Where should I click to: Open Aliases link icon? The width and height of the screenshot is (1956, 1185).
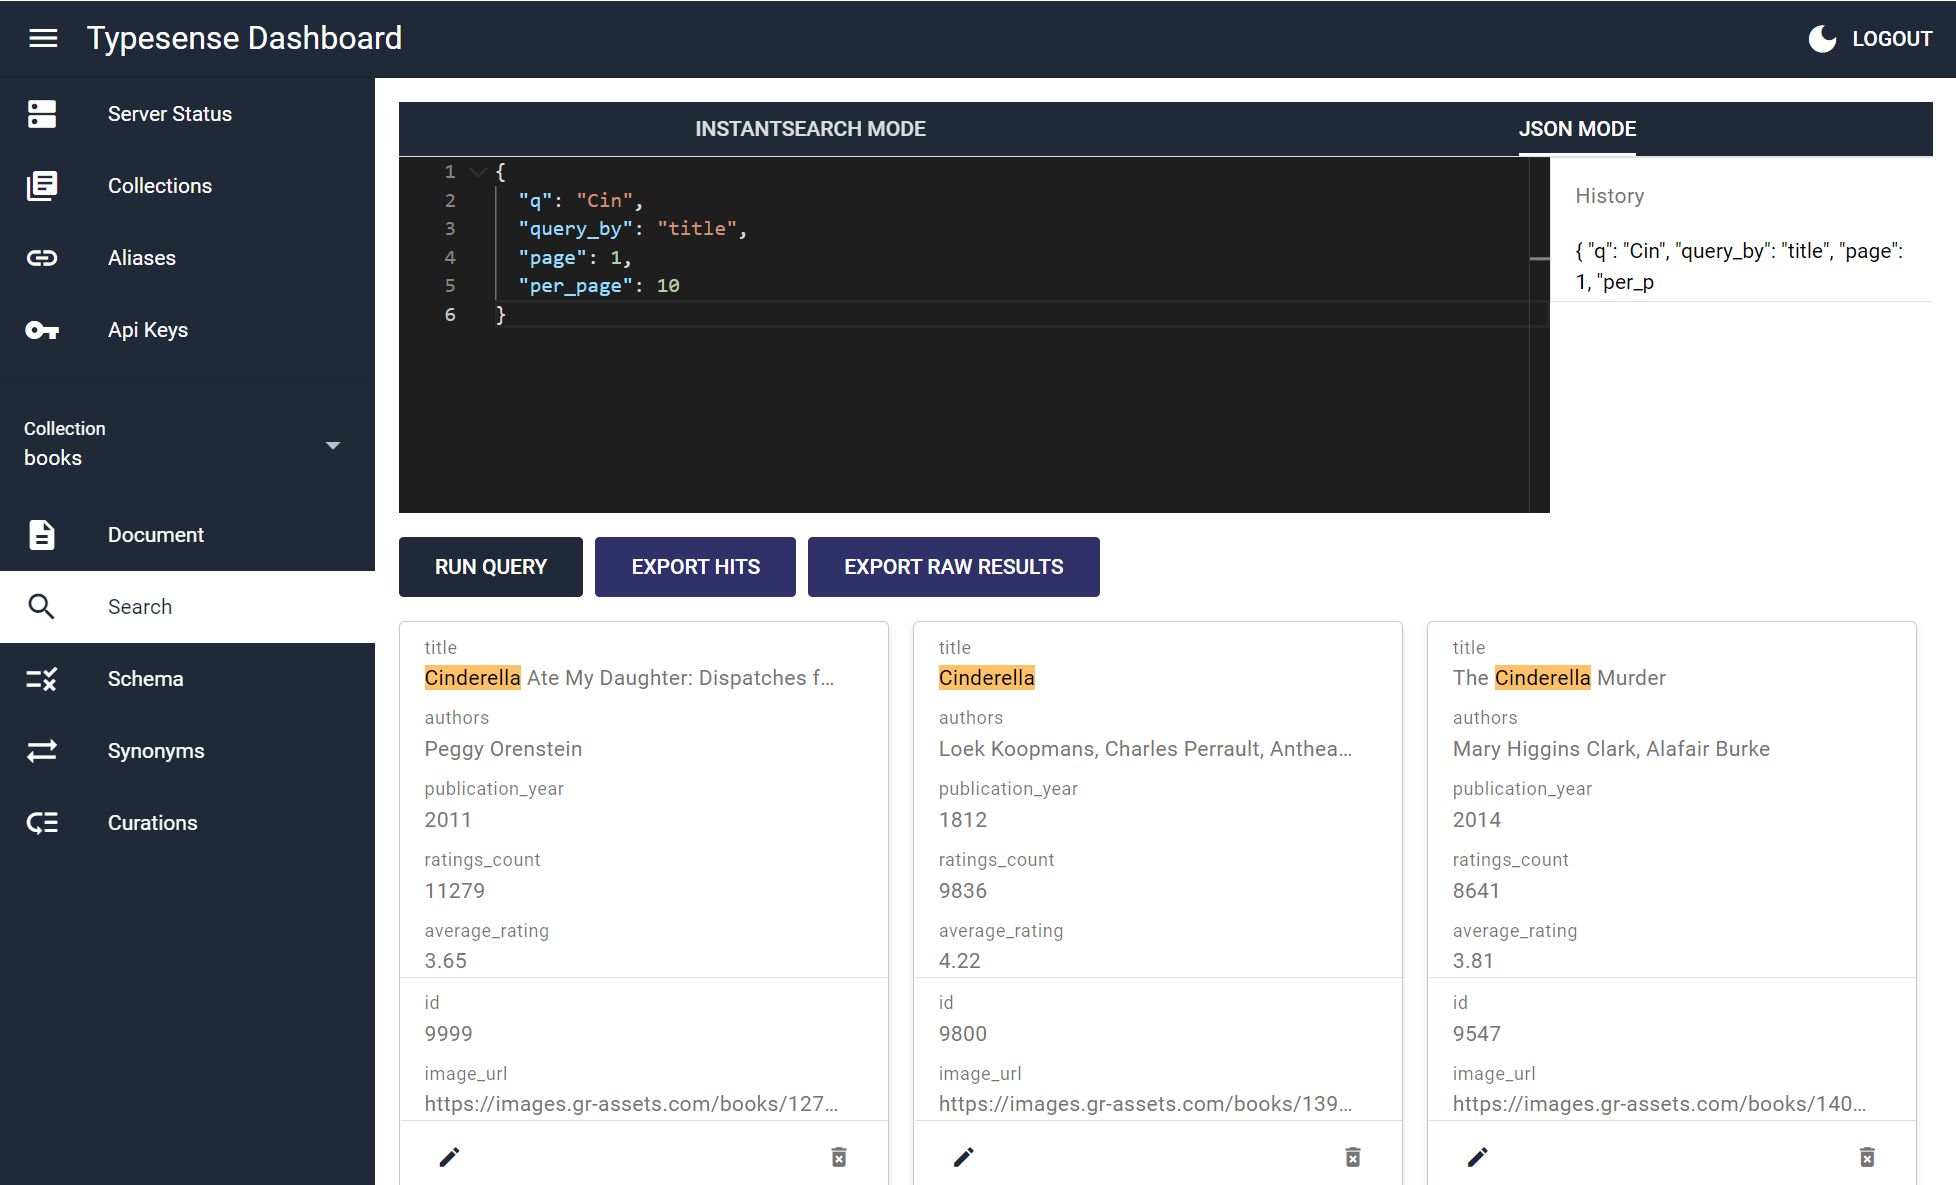click(x=42, y=258)
